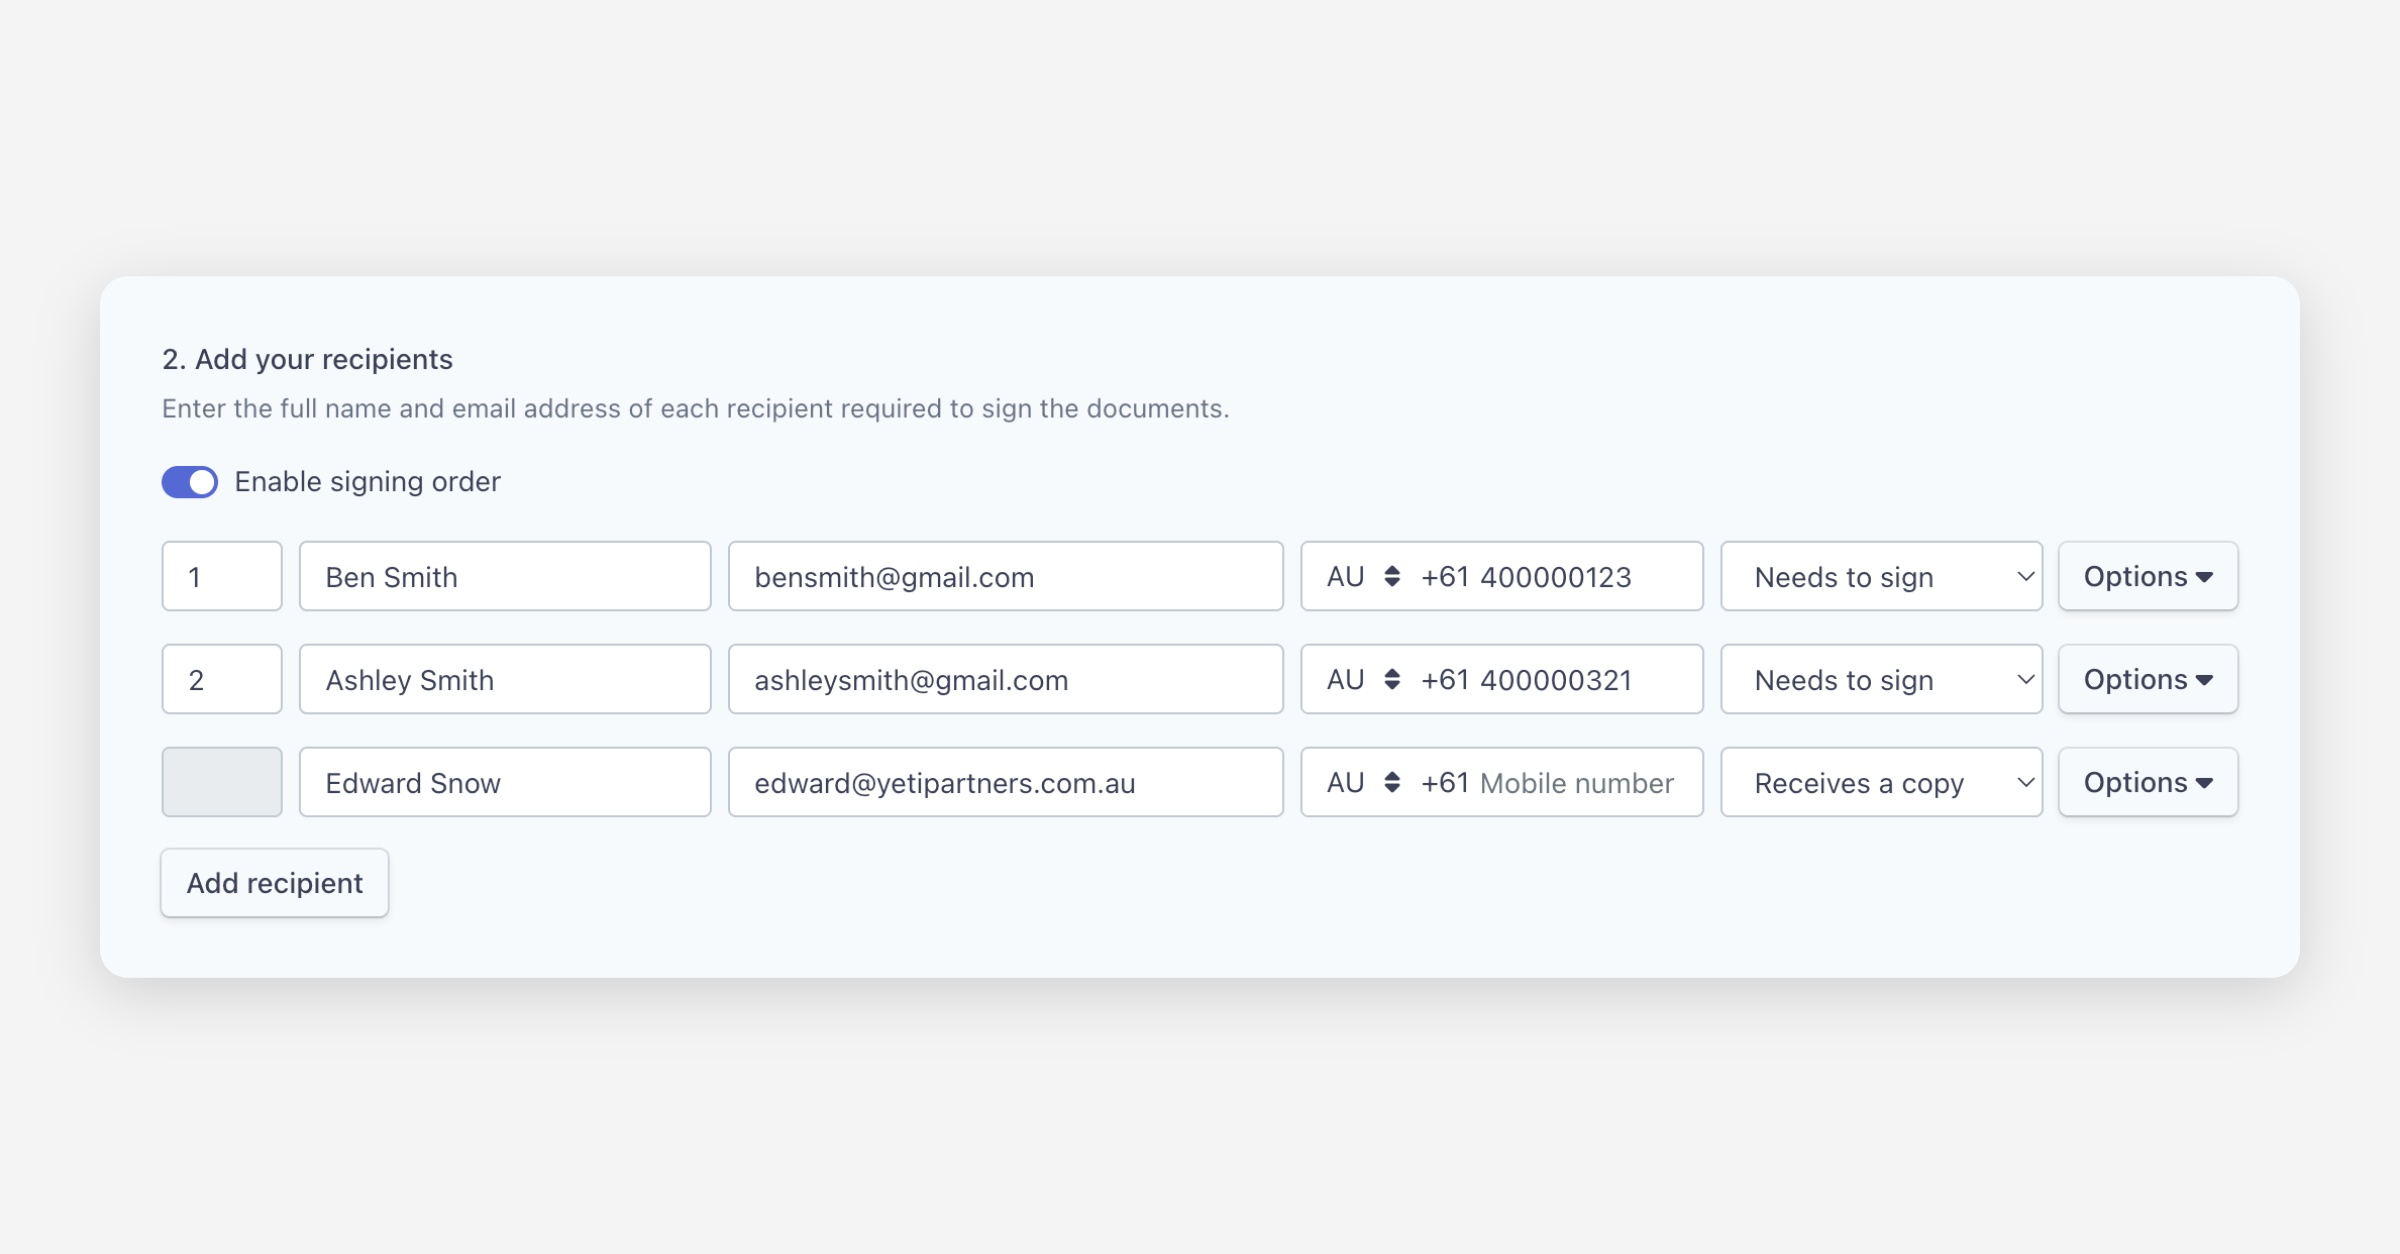Click the Ben Smith name field
The height and width of the screenshot is (1254, 2400).
coord(505,577)
